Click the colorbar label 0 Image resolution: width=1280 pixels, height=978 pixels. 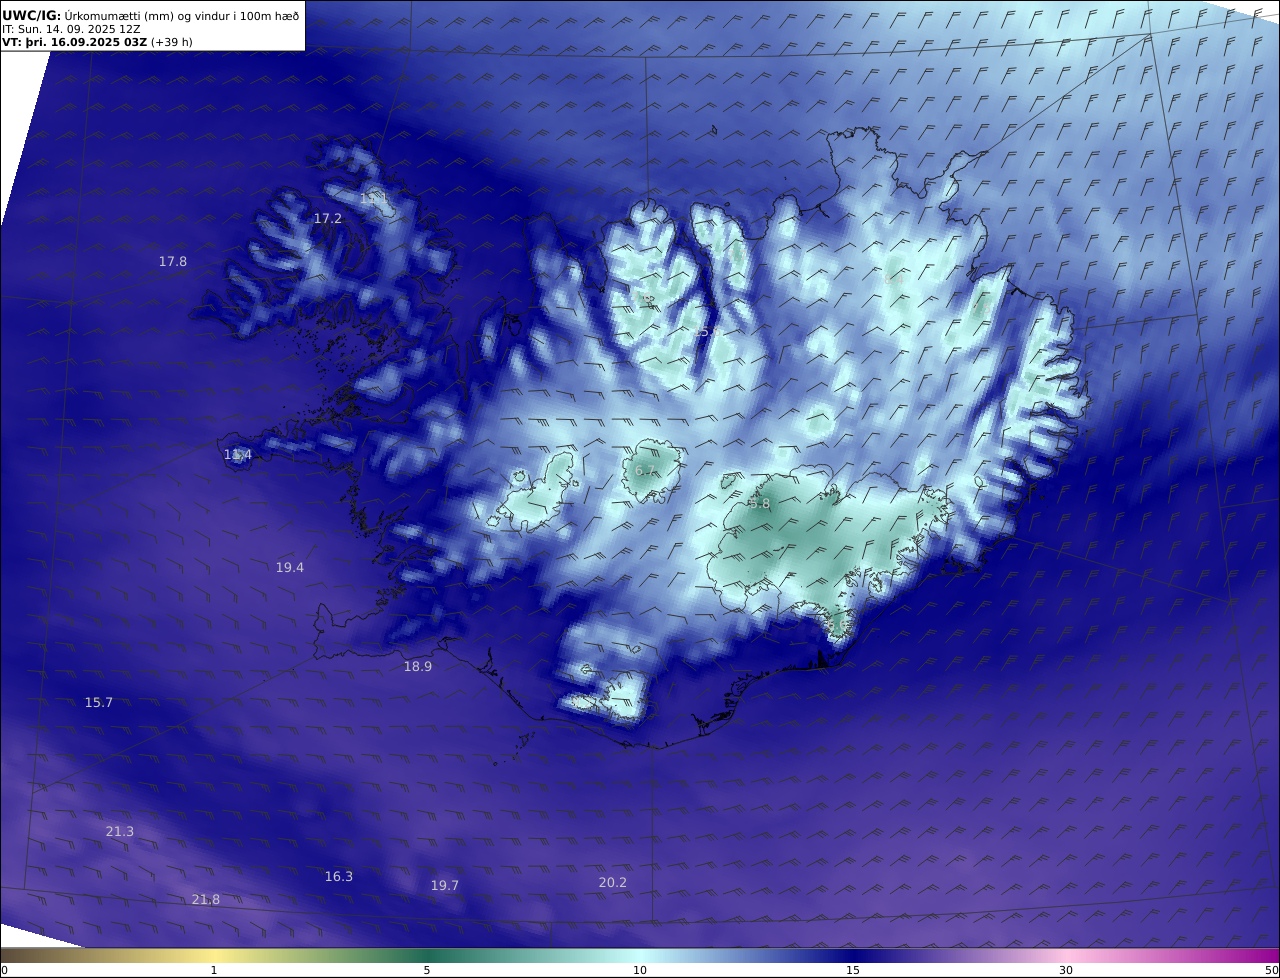pos(4,970)
